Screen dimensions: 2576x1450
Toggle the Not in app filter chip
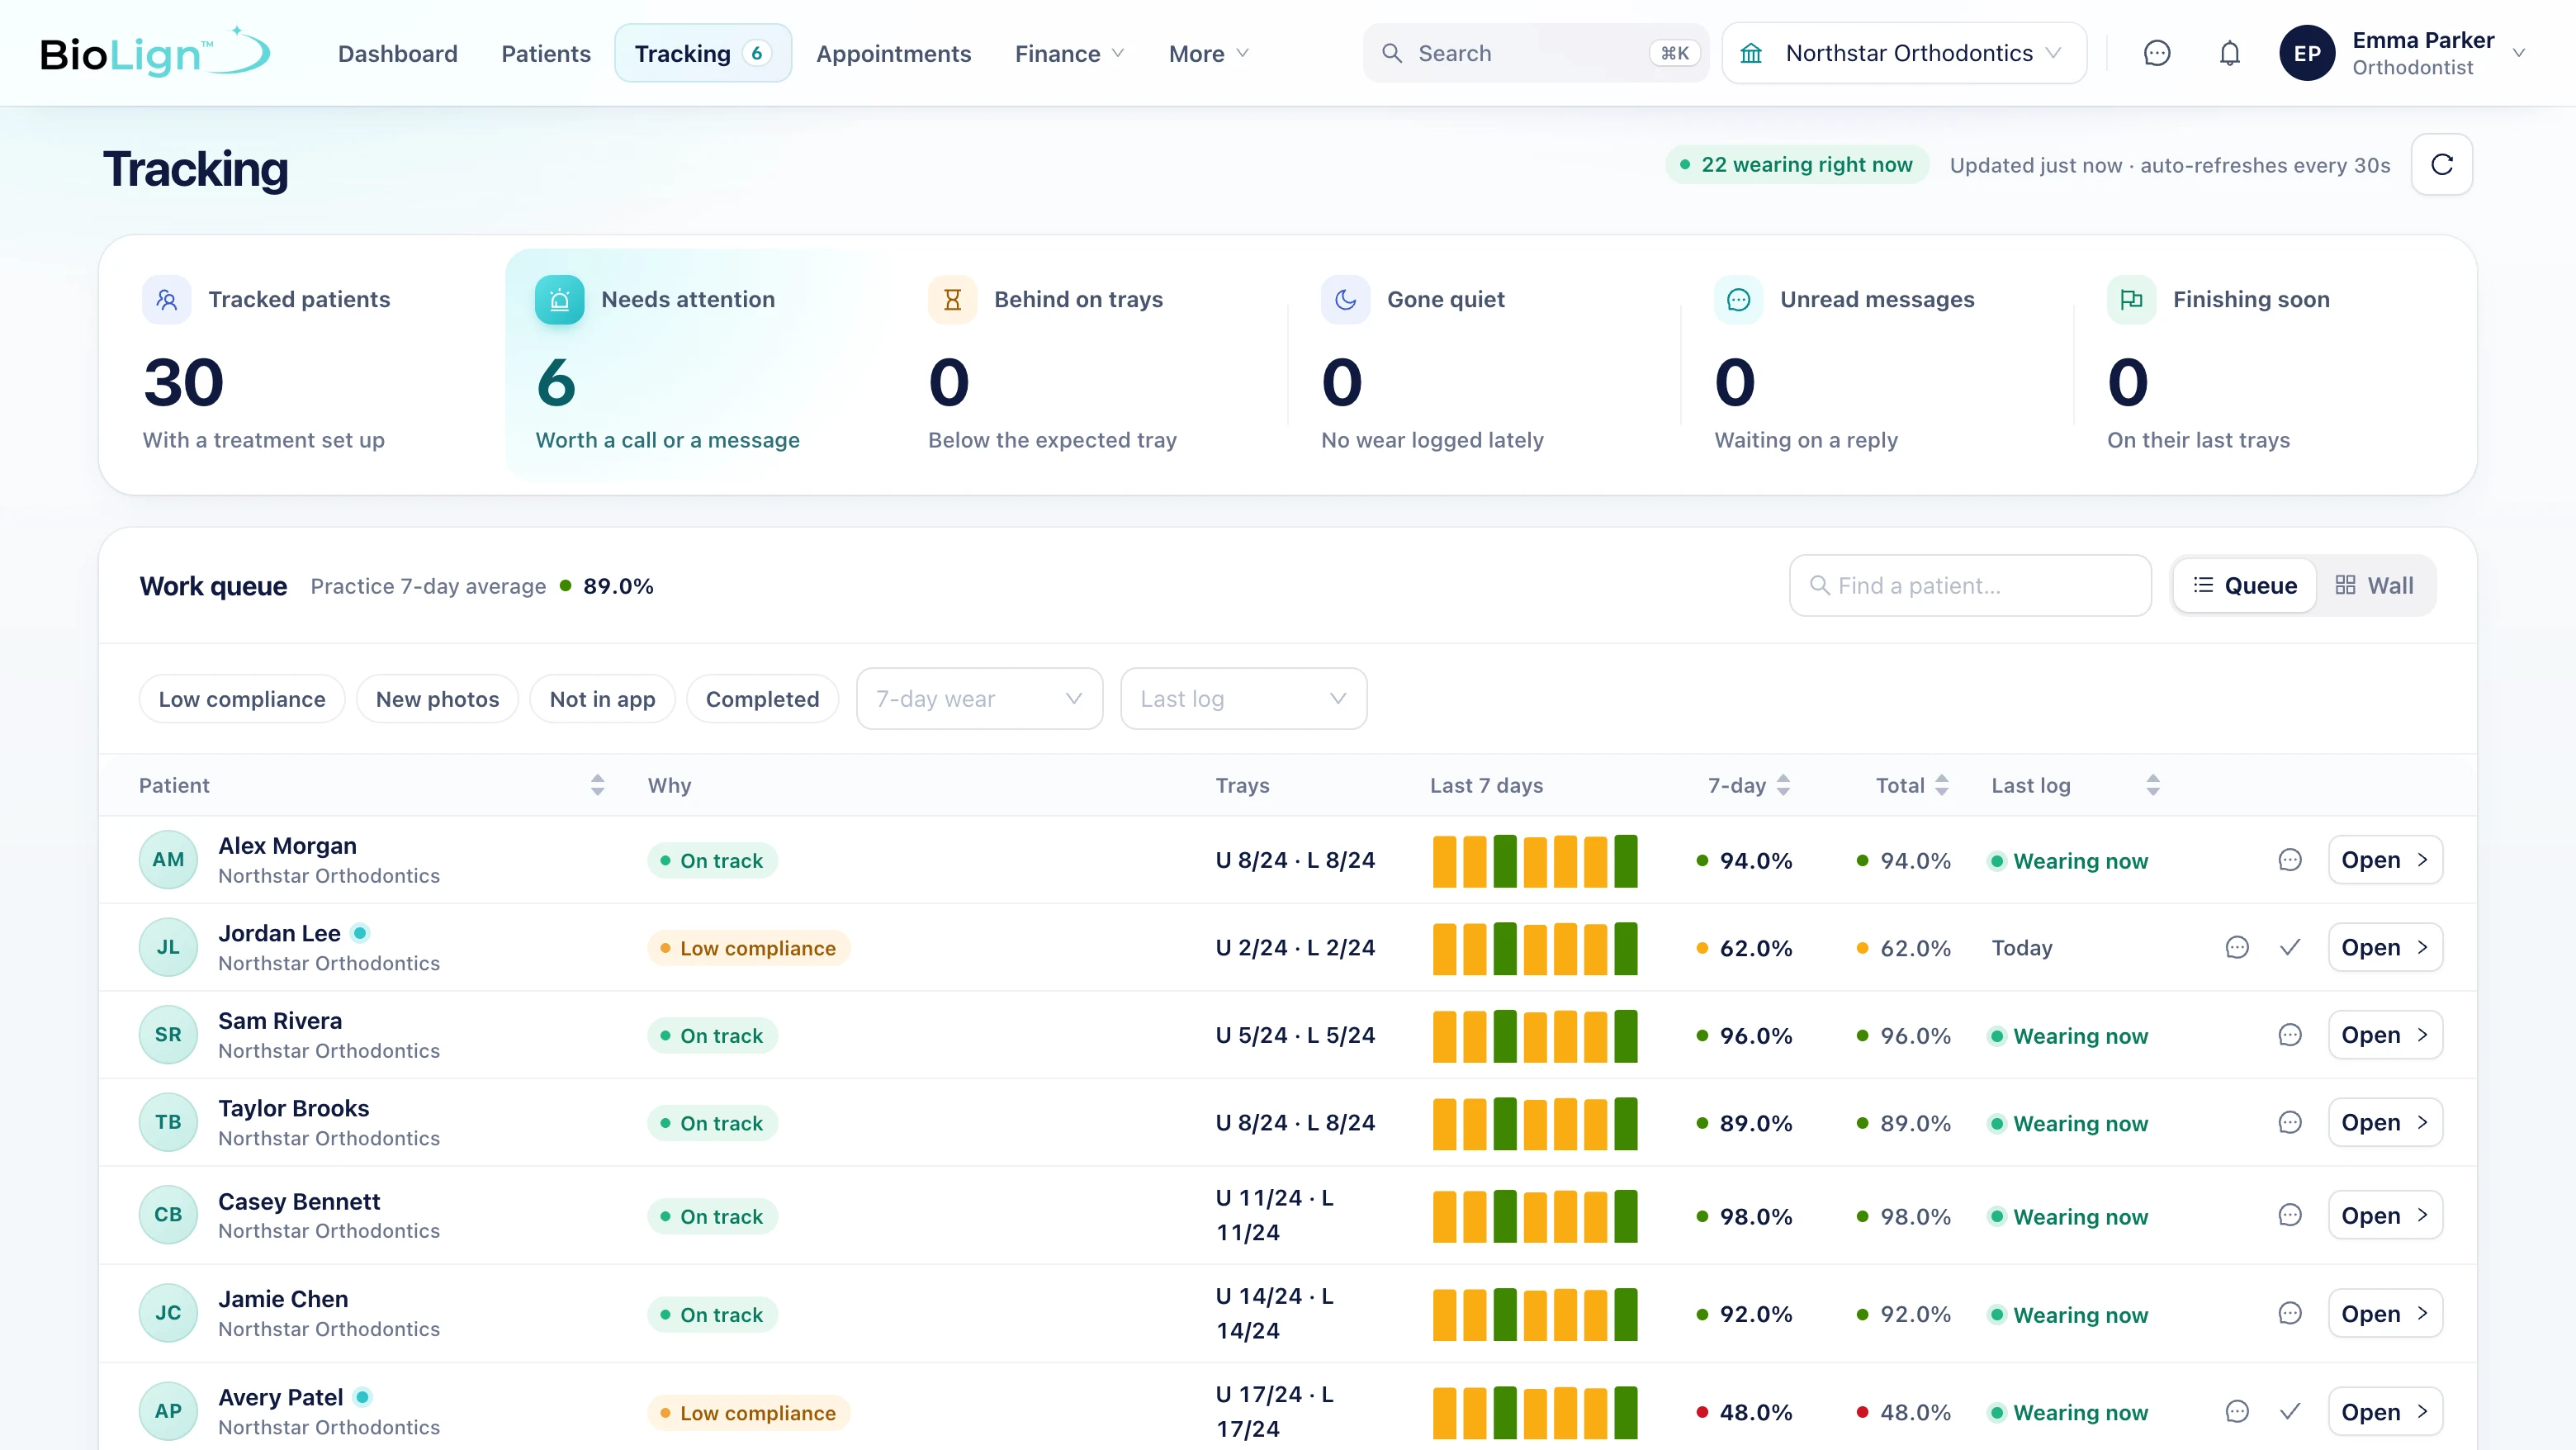[602, 699]
